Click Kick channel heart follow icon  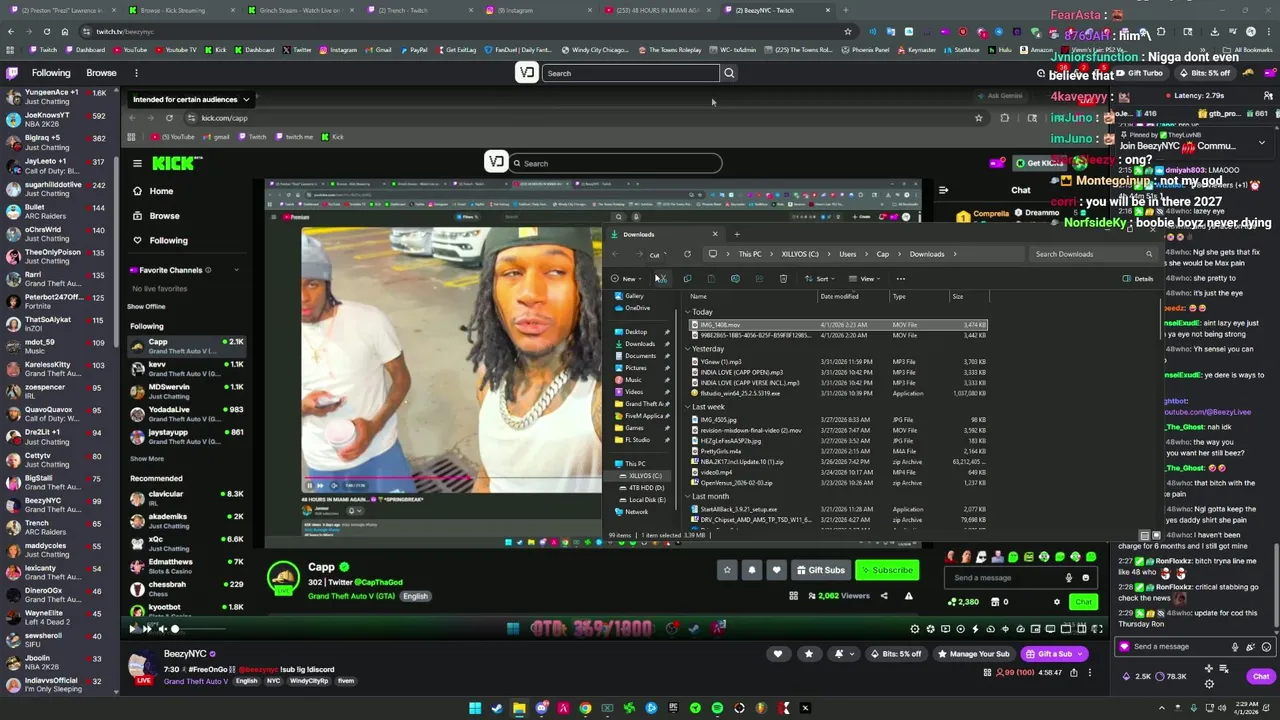point(776,570)
